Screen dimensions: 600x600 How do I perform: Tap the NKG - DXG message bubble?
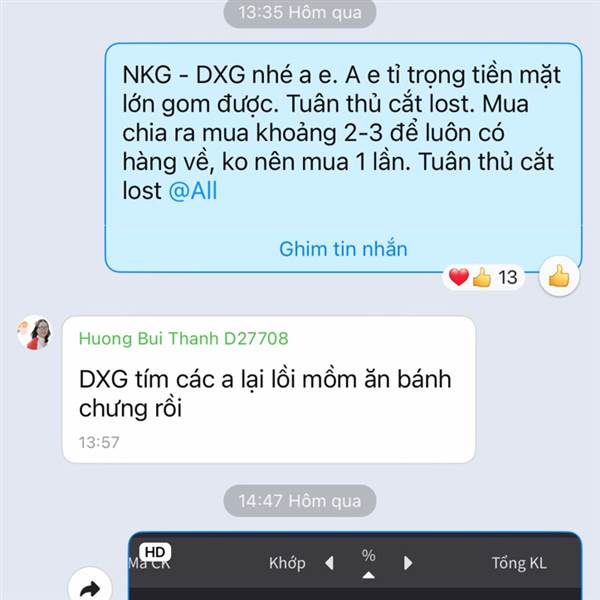343,158
